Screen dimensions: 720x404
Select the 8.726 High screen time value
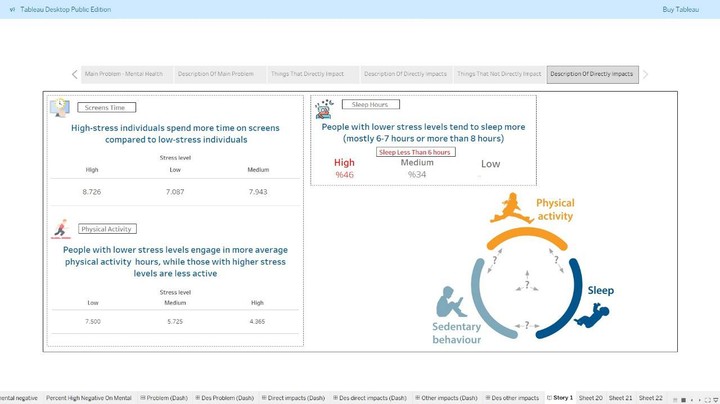point(91,192)
